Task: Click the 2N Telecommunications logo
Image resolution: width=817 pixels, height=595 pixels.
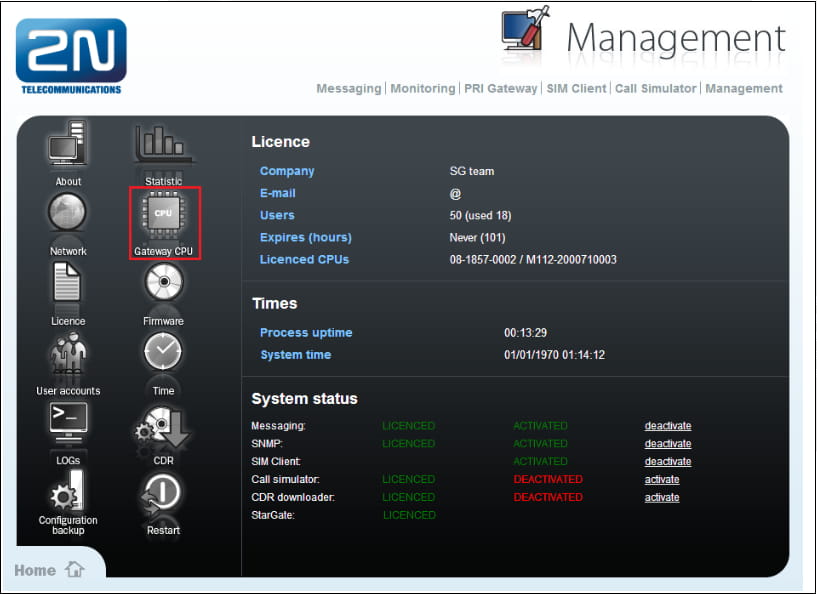Action: [x=71, y=56]
